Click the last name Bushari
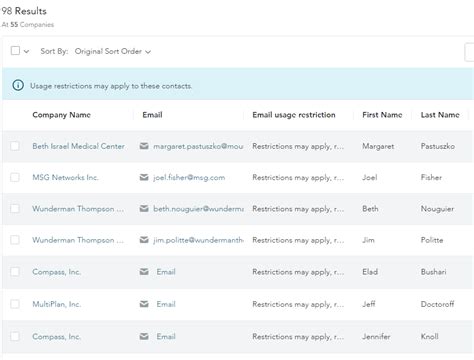This screenshot has height=360, width=474. (433, 272)
